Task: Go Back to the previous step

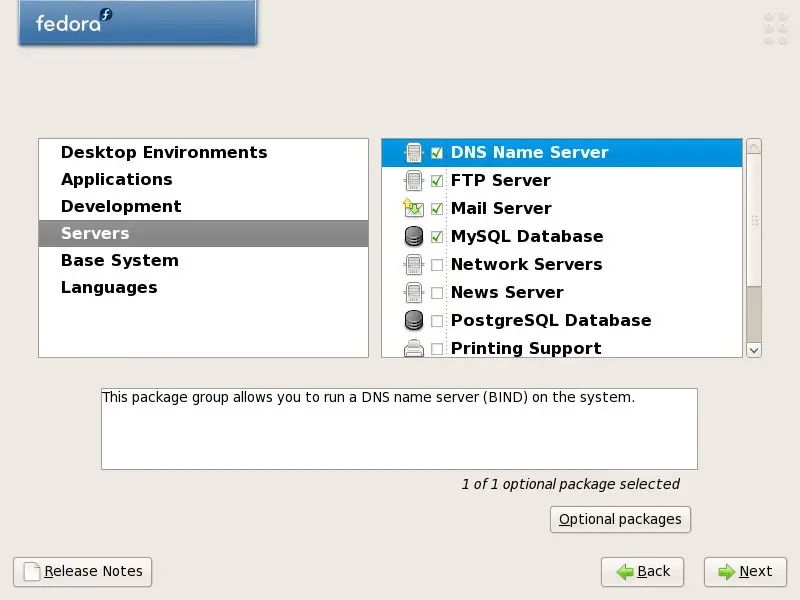Action: [642, 571]
